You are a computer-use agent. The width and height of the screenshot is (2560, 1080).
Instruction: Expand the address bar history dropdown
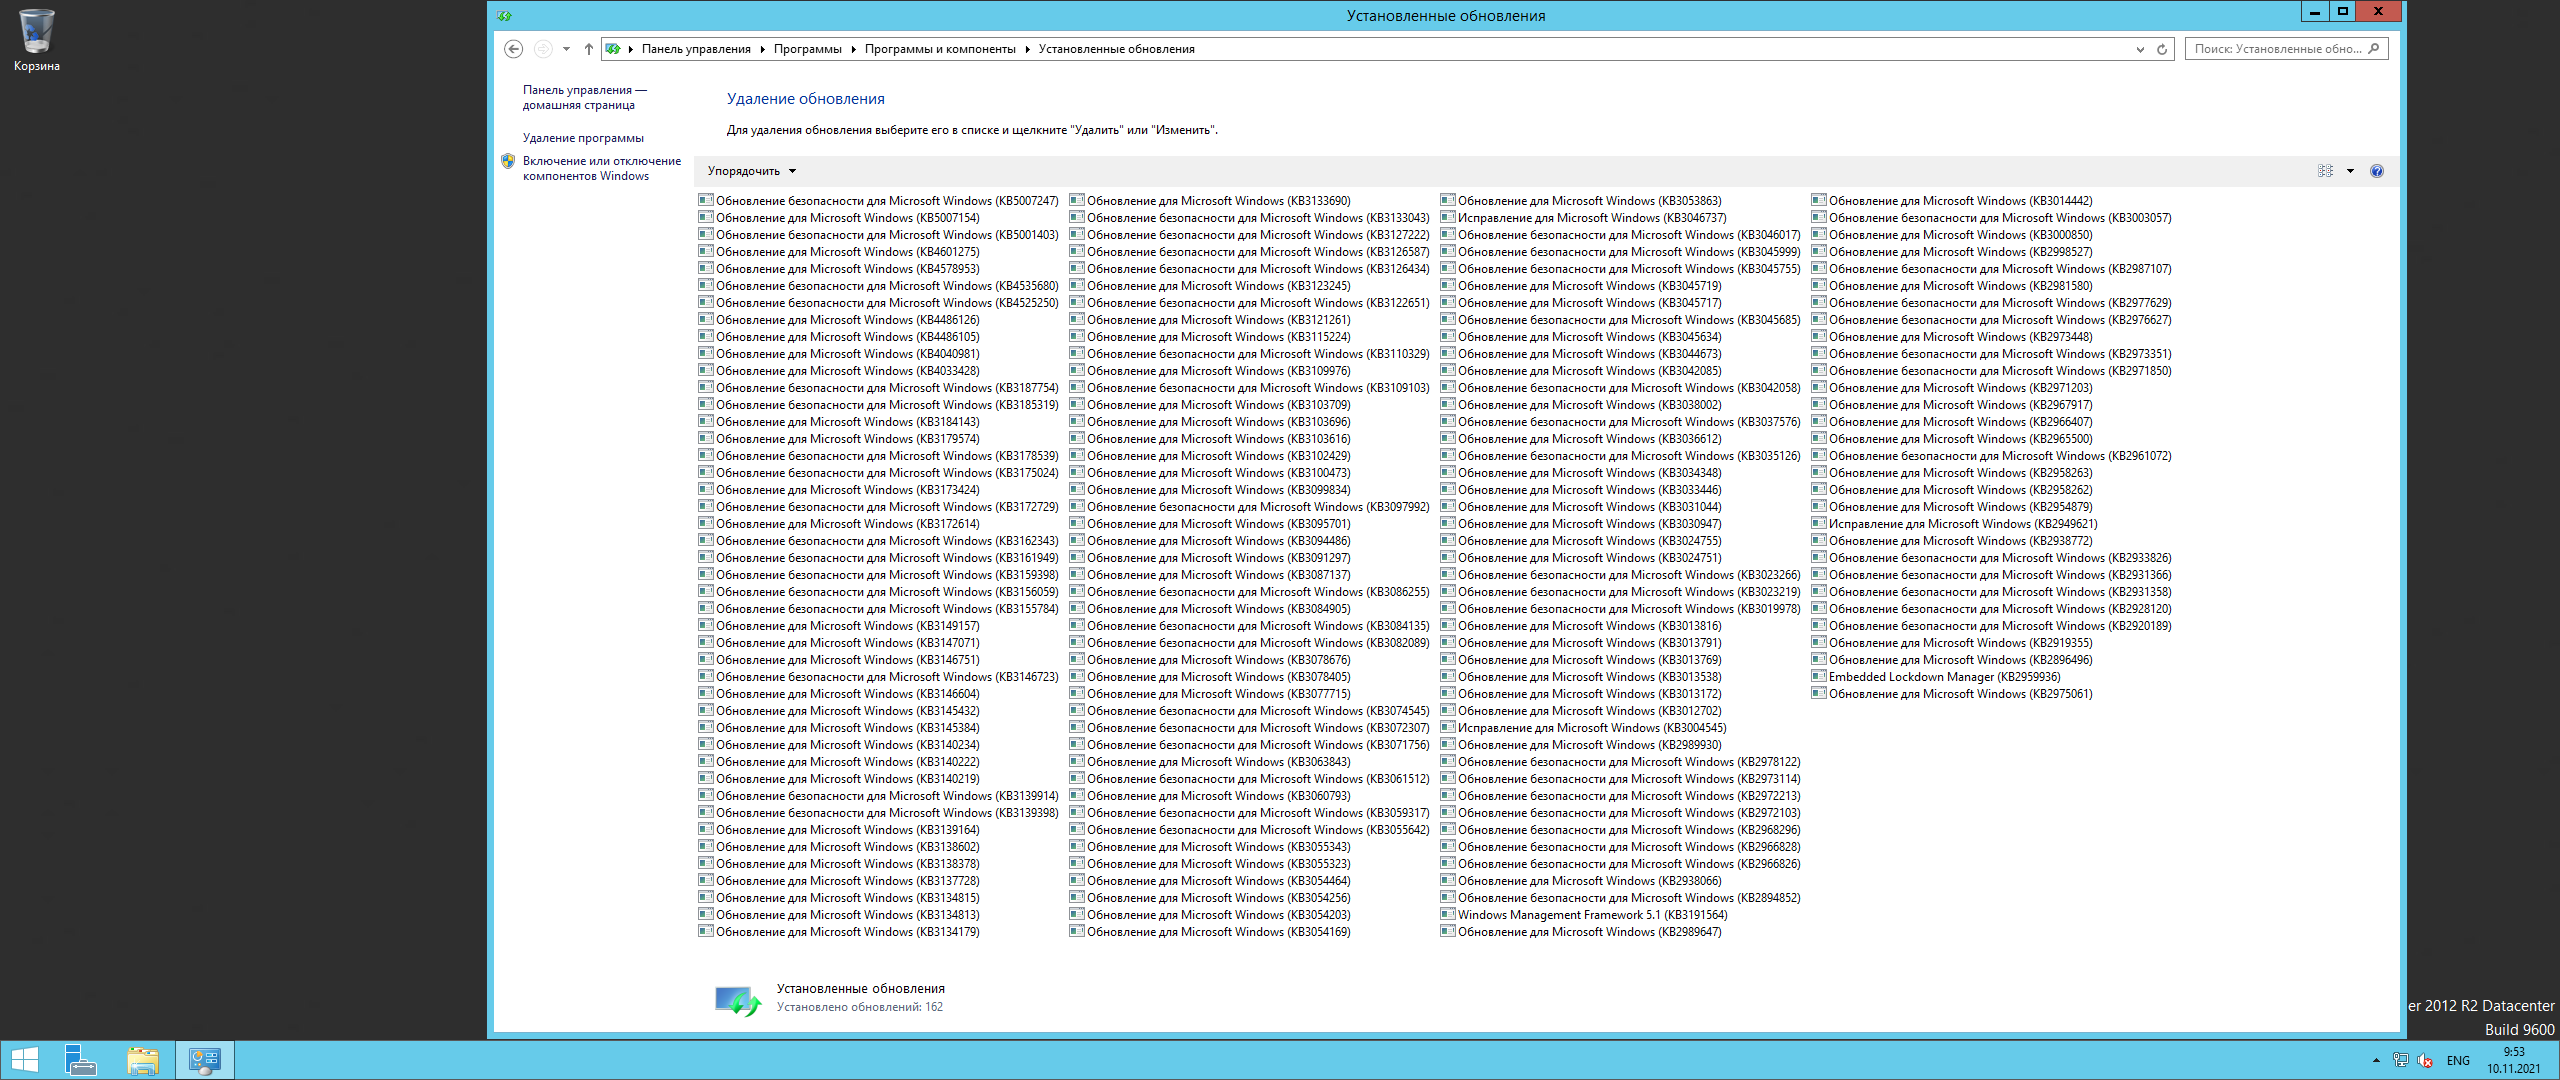coord(2140,49)
